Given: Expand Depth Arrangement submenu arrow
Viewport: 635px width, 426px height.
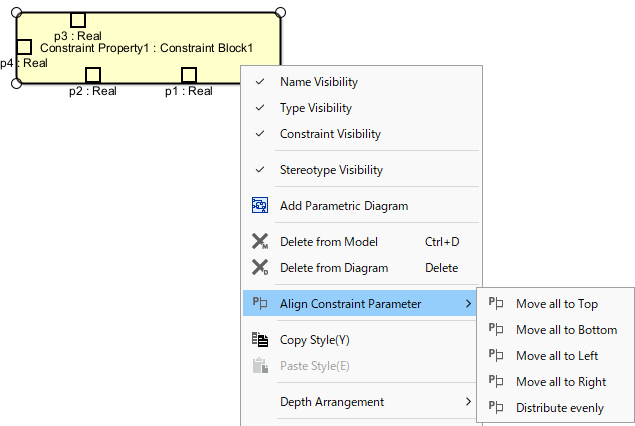Looking at the screenshot, I should point(468,401).
